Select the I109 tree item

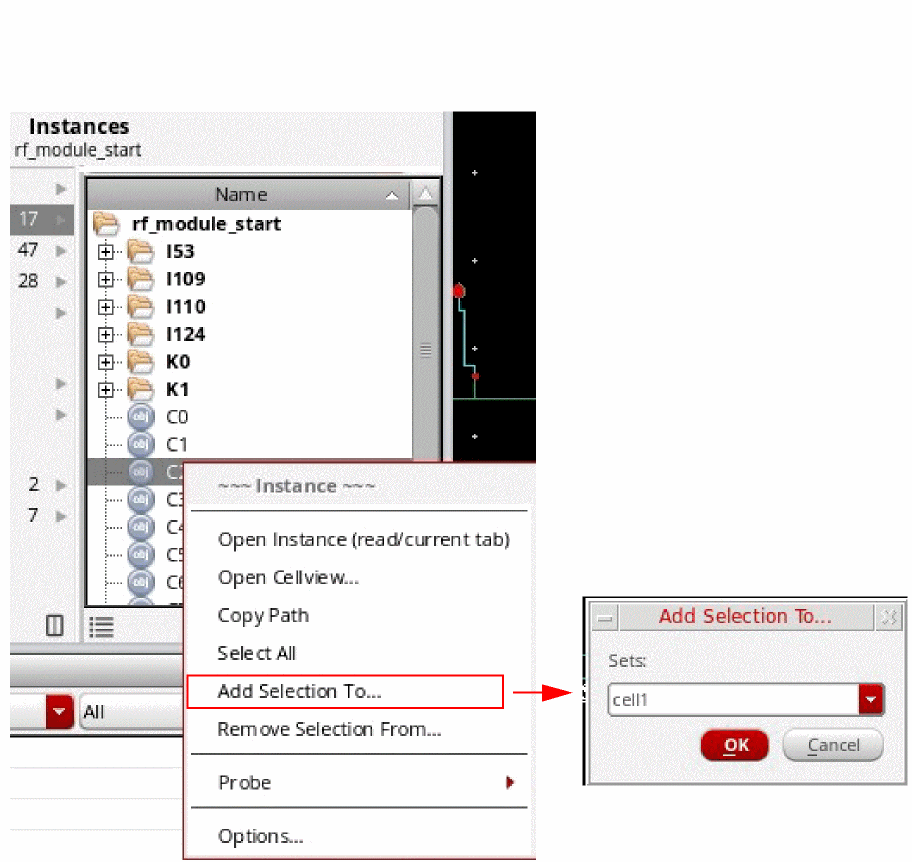pyautogui.click(x=186, y=279)
